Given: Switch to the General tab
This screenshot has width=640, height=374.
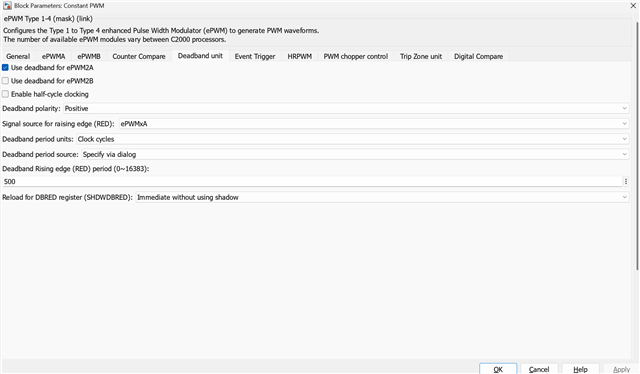Looking at the screenshot, I should pos(18,56).
